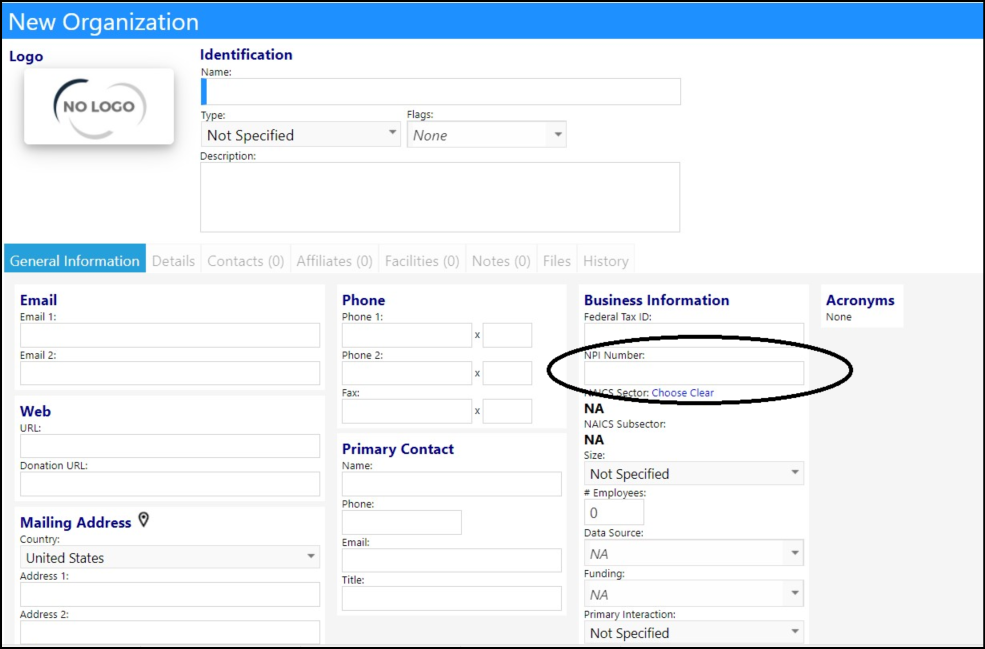
Task: Open the Flags dropdown showing None
Action: click(x=487, y=134)
